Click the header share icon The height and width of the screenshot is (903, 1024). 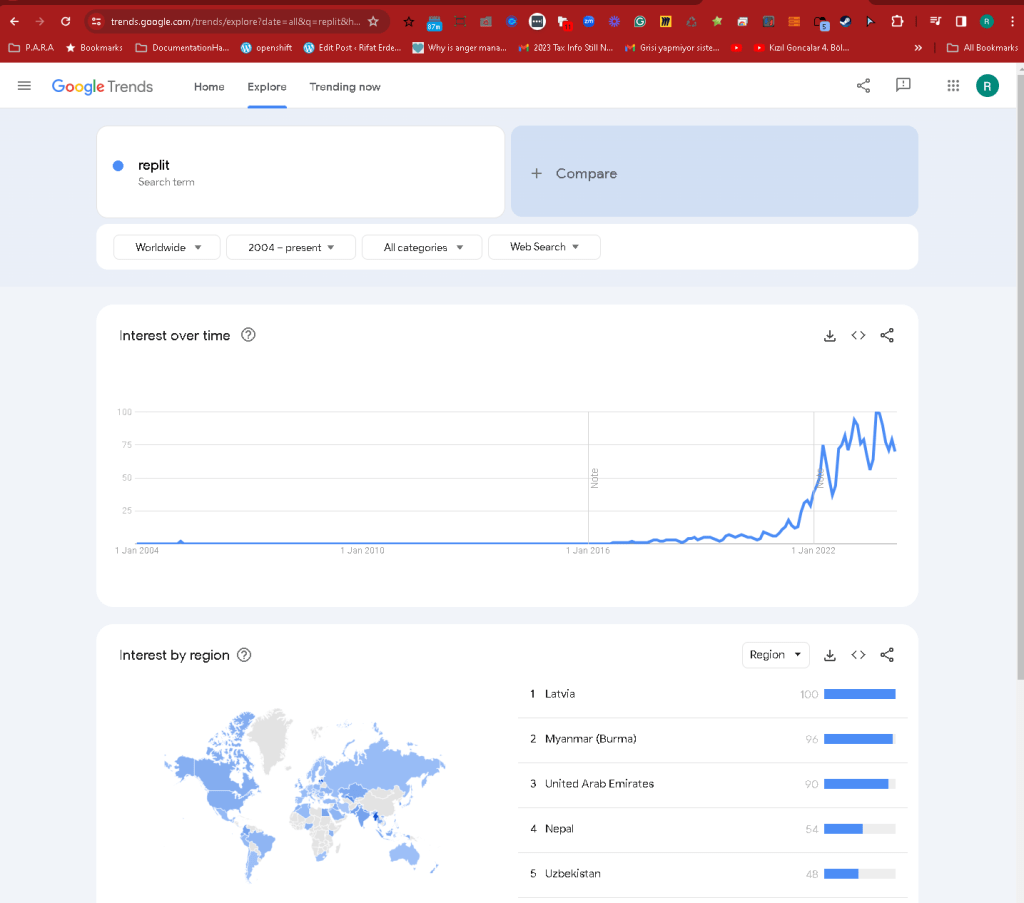point(863,86)
